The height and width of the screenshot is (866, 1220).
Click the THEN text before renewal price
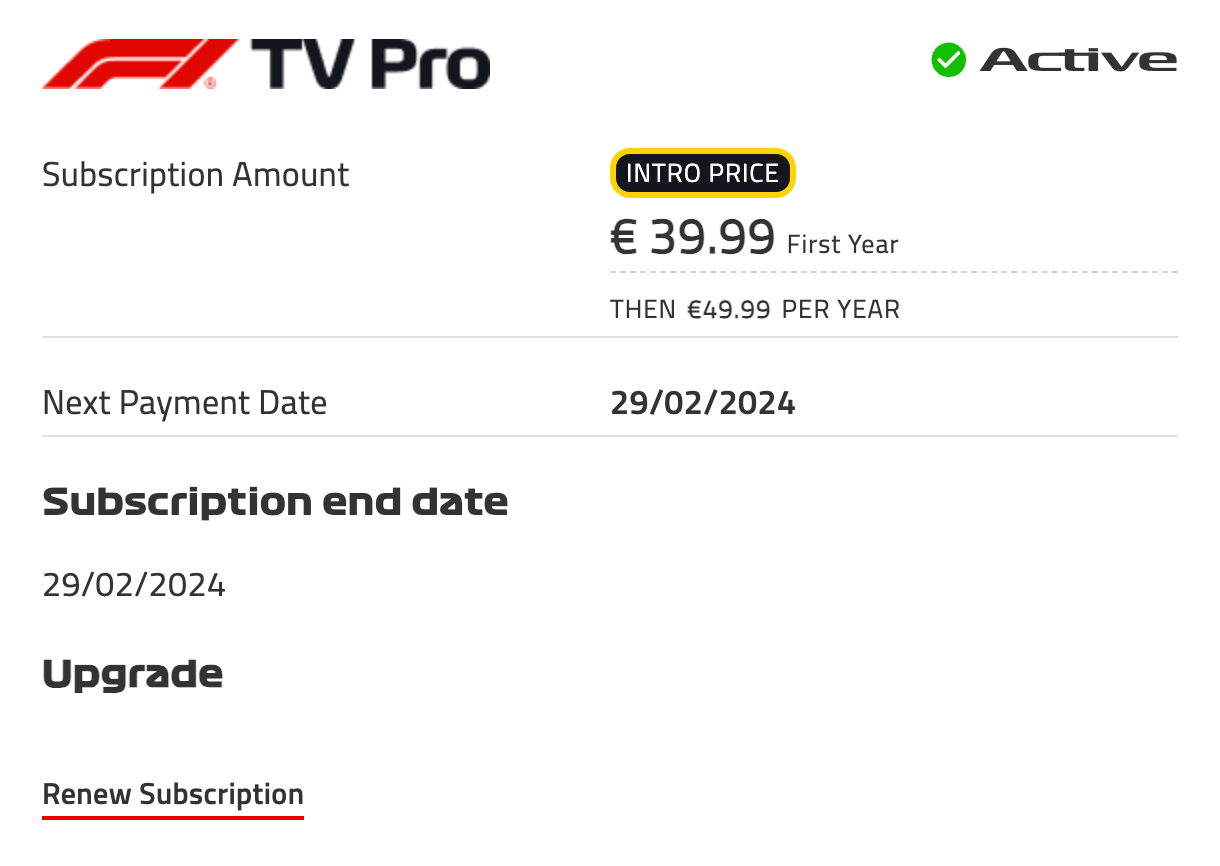click(643, 309)
